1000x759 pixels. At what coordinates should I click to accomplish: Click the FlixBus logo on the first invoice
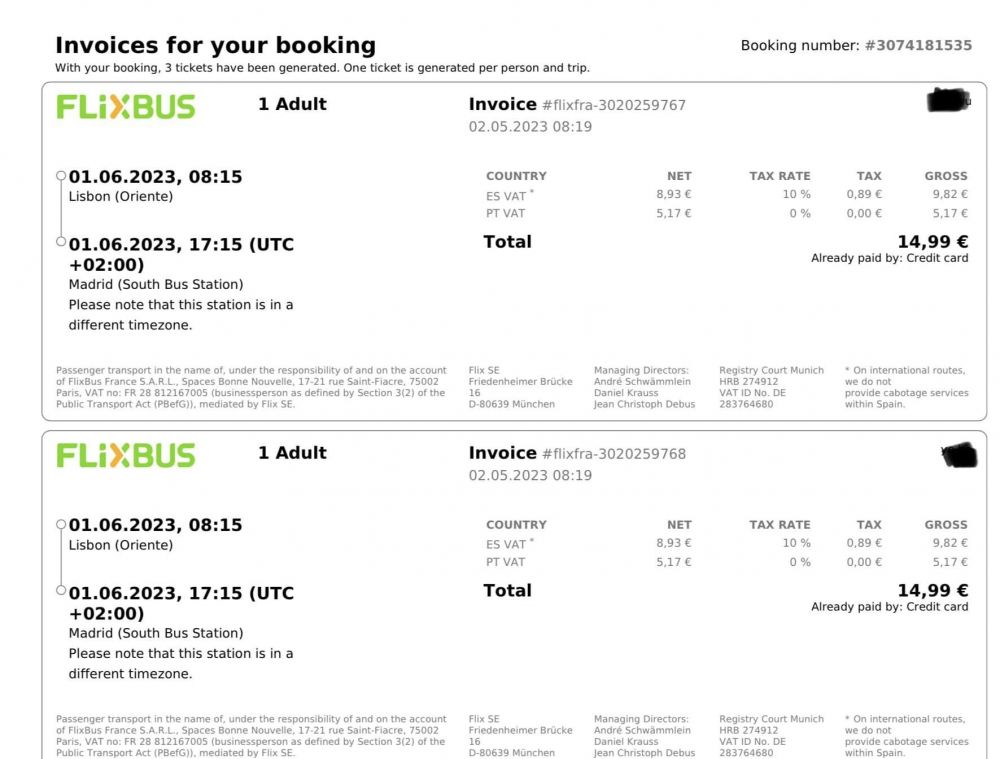pos(126,107)
